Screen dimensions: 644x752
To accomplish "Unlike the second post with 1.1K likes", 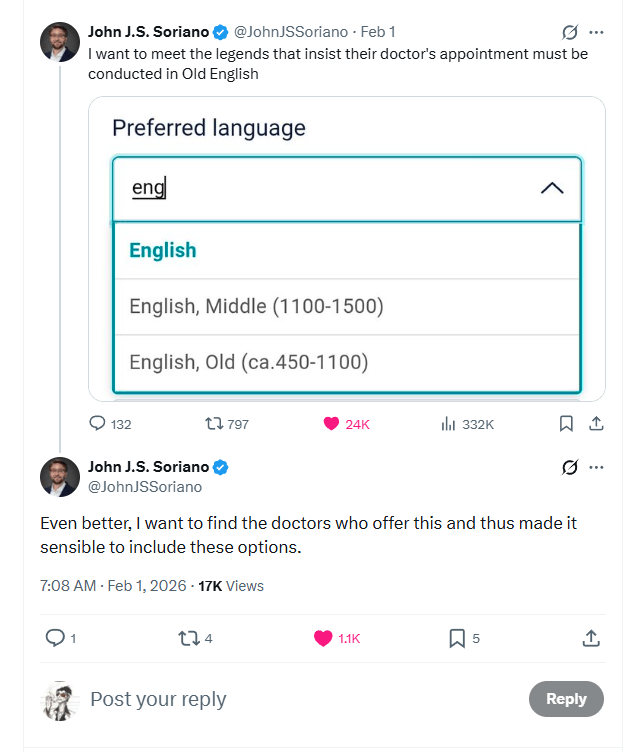I will [x=323, y=638].
